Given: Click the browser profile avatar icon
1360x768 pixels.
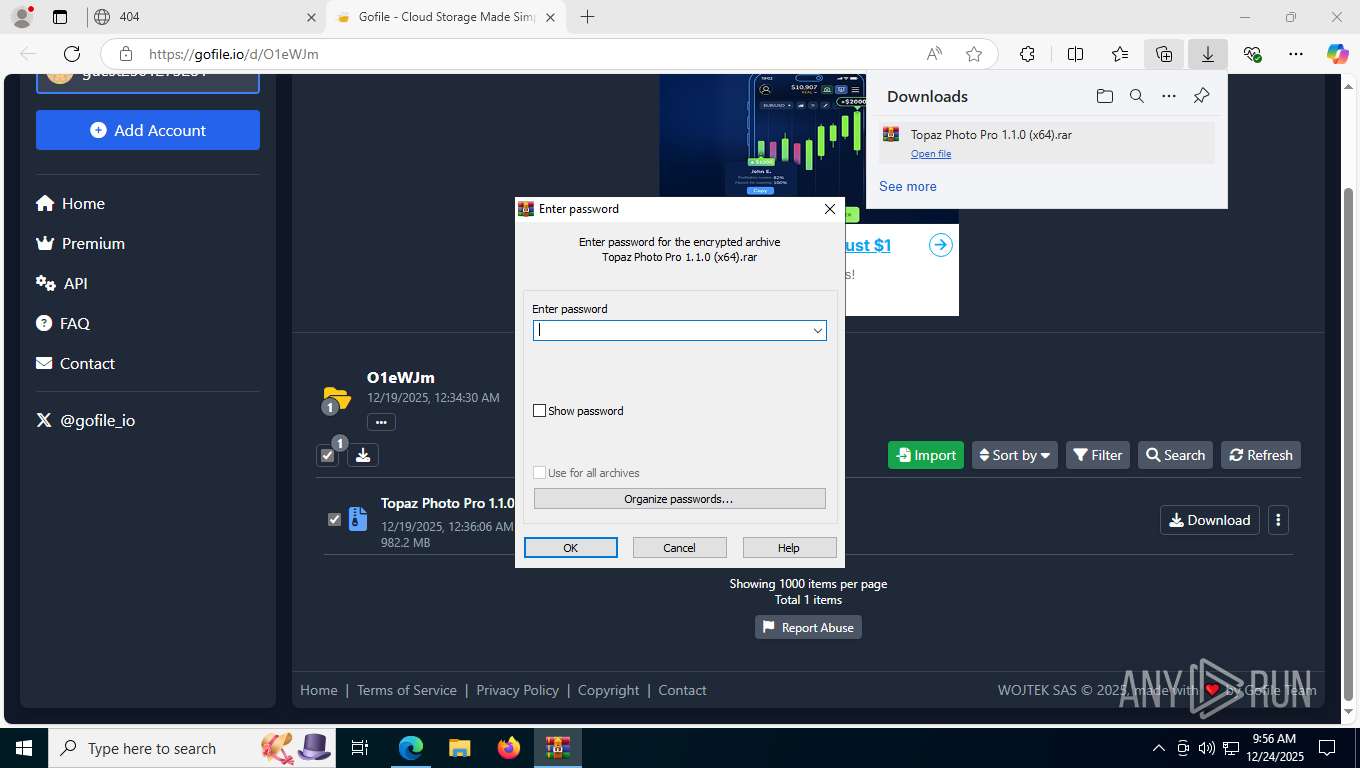Looking at the screenshot, I should [21, 17].
